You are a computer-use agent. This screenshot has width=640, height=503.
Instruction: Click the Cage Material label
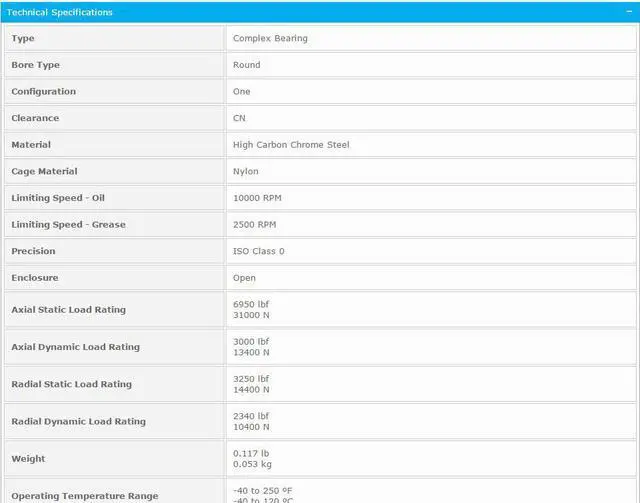44,171
